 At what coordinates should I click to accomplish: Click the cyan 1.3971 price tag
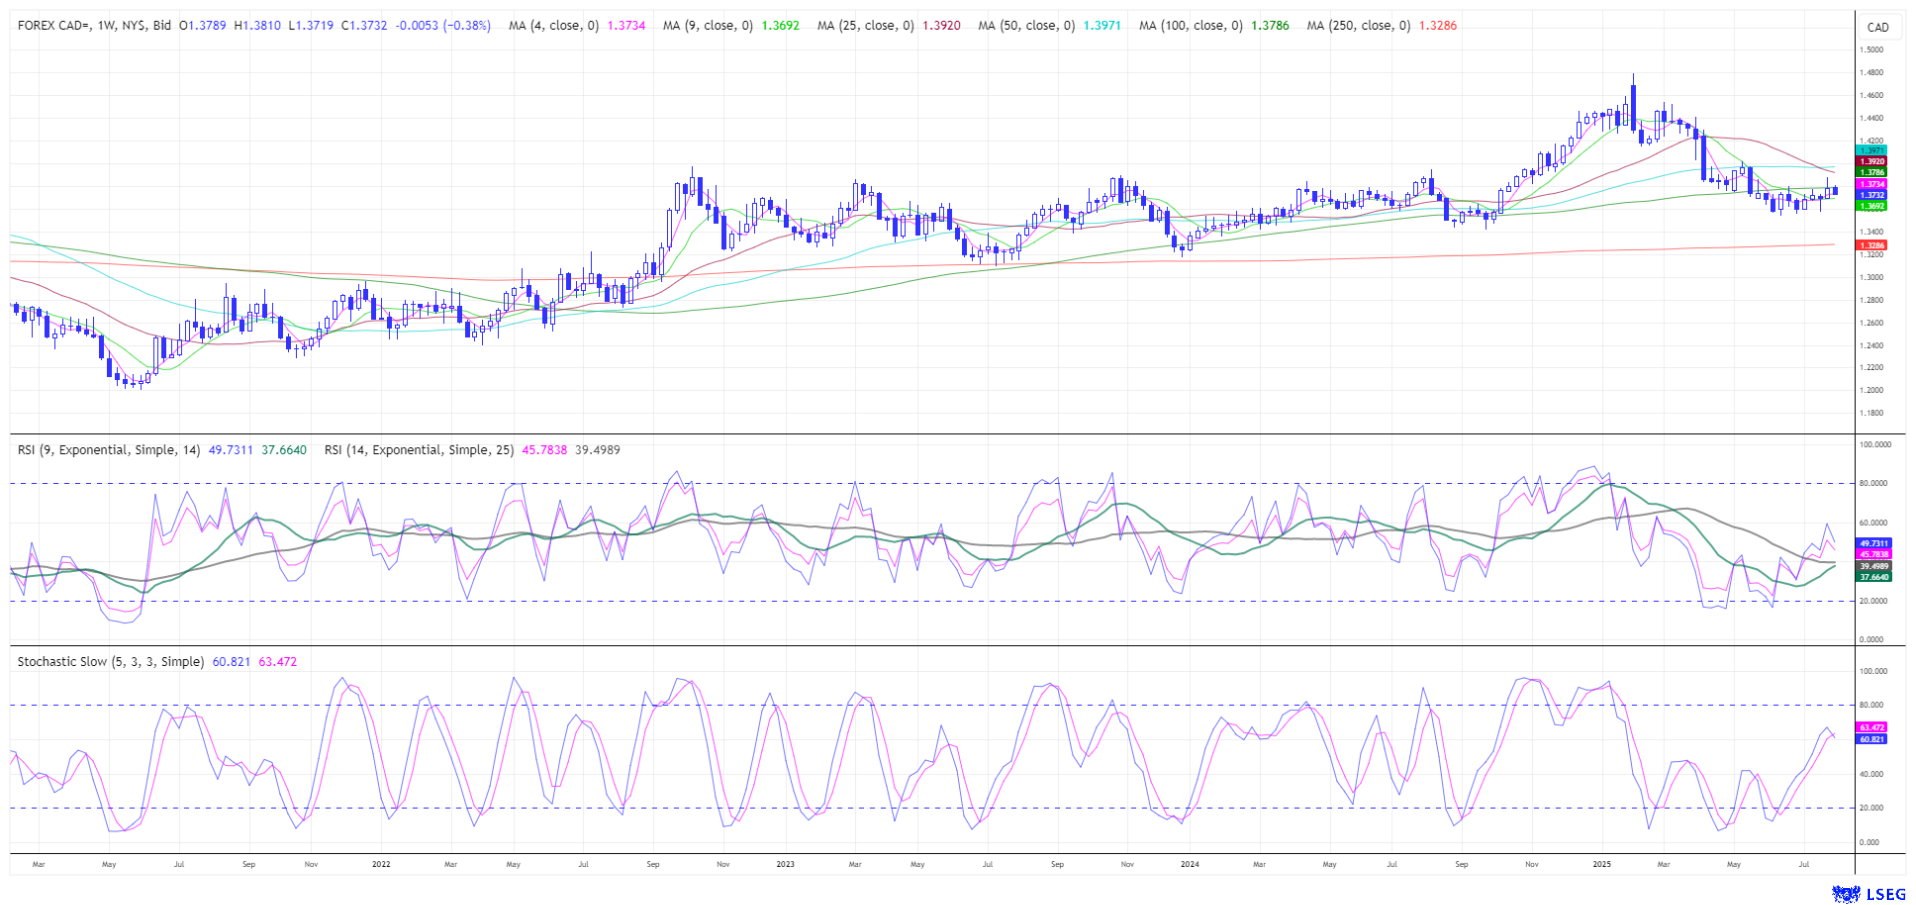[1871, 150]
